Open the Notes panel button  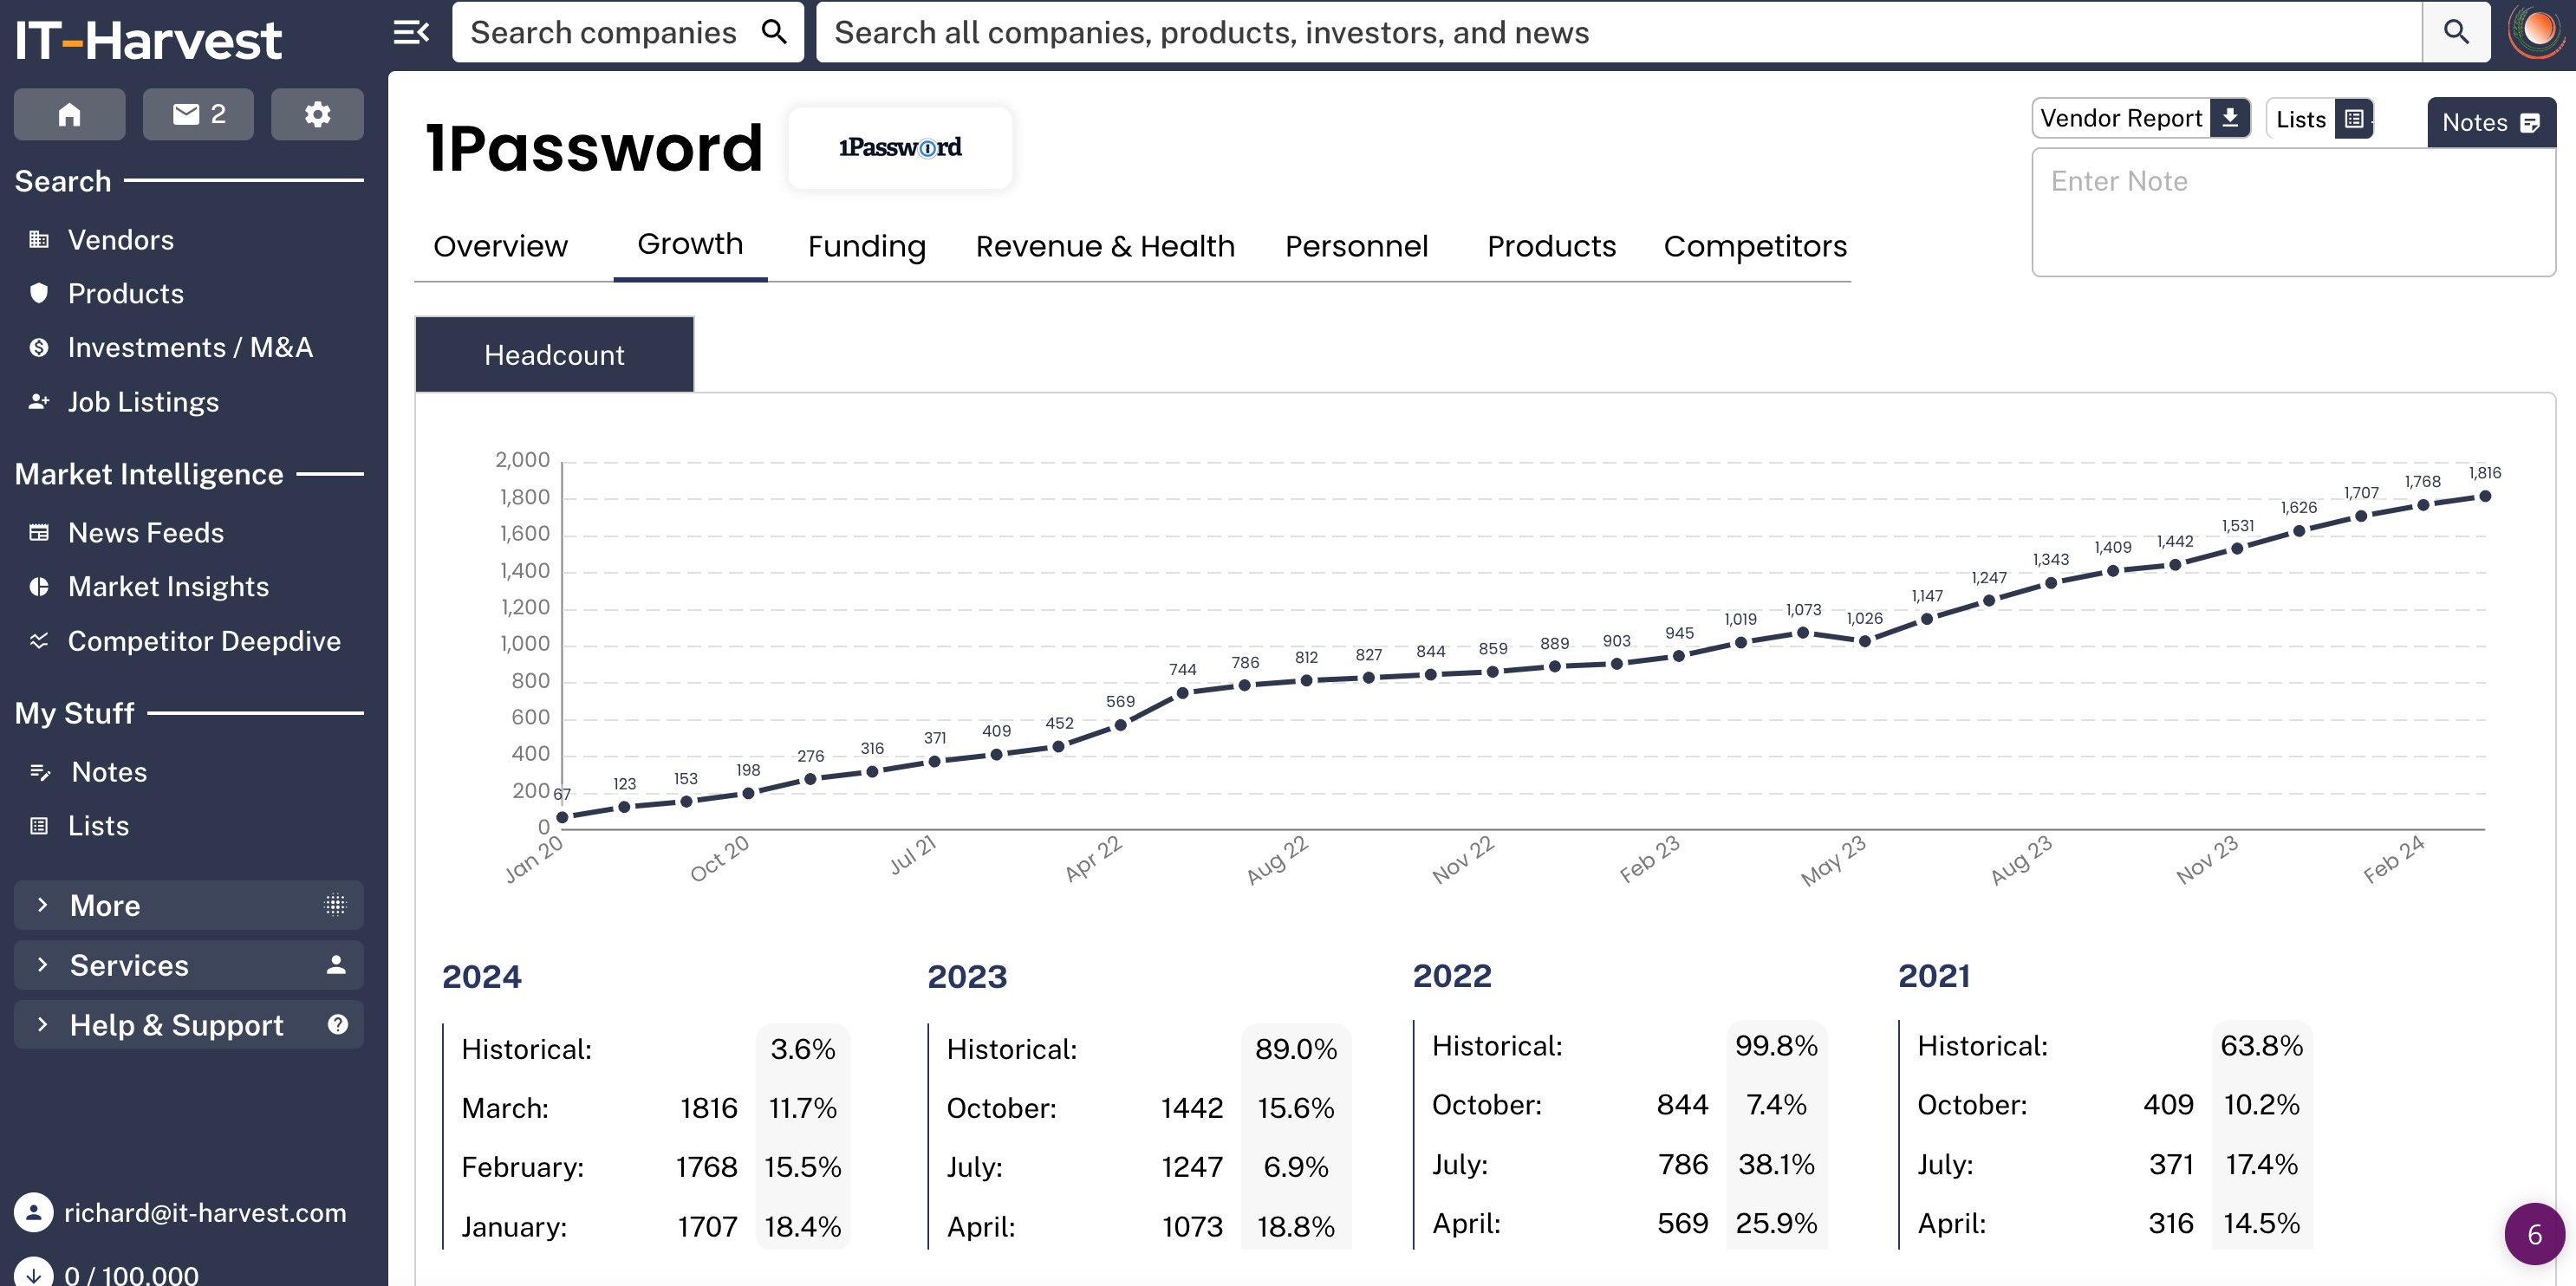click(x=2491, y=122)
